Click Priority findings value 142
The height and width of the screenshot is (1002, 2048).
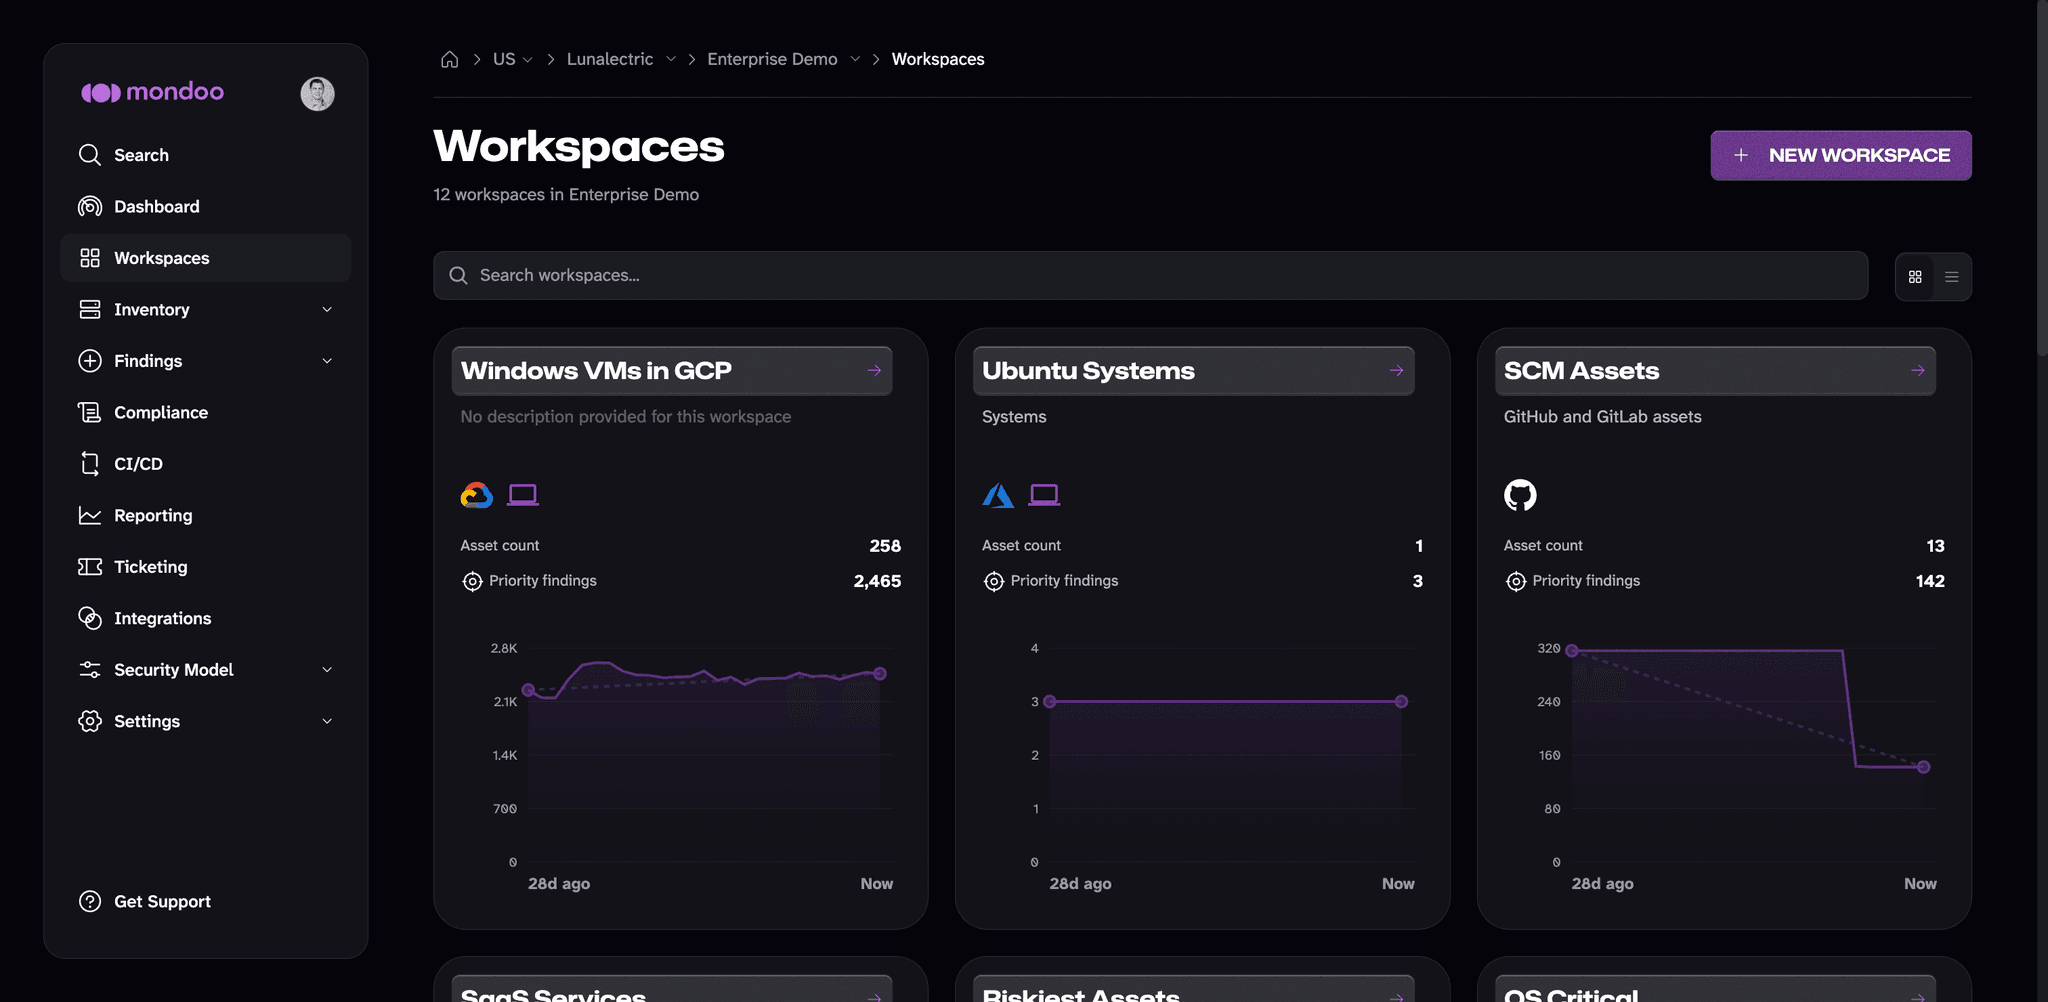point(1930,581)
